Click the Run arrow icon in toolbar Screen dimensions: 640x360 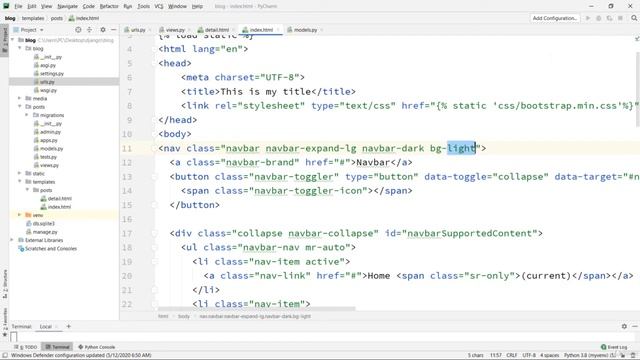(588, 18)
